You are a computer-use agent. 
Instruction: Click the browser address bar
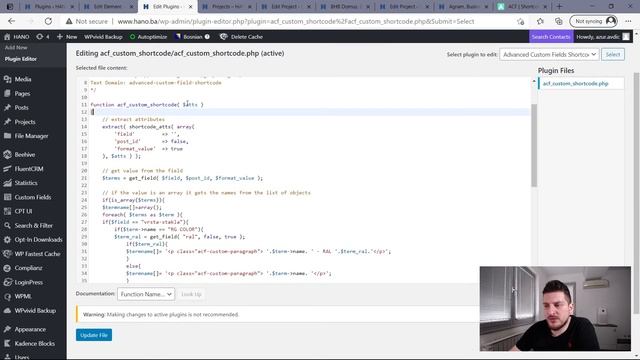[x=296, y=21]
